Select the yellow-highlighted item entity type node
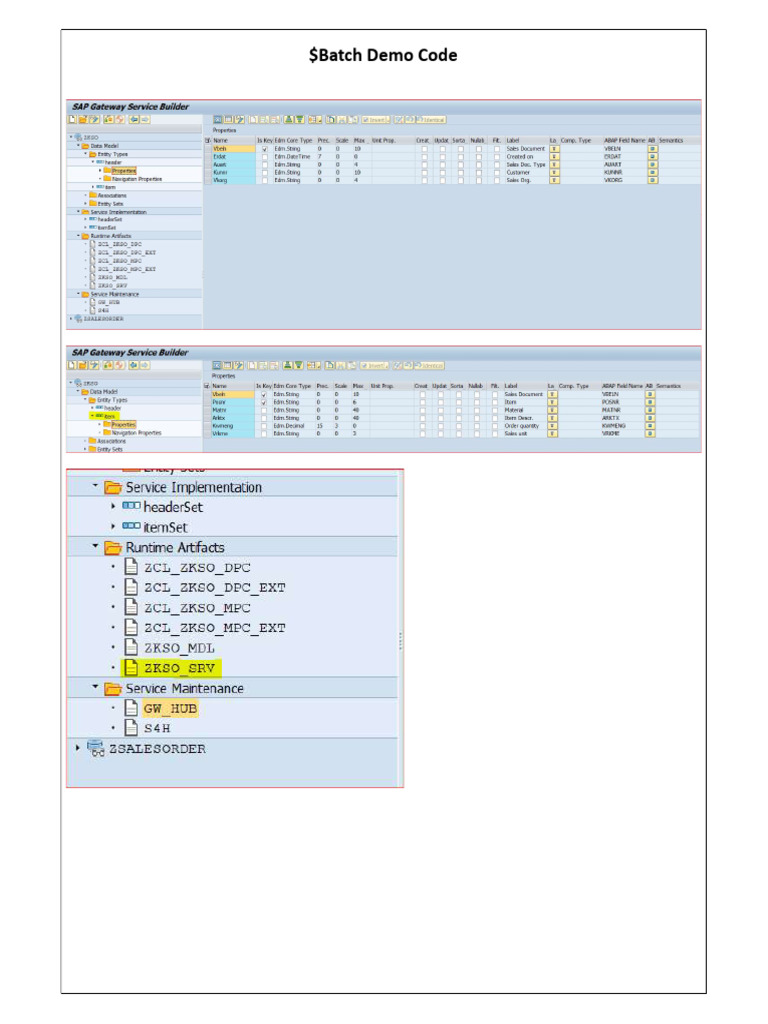768x1024 pixels. pos(105,416)
